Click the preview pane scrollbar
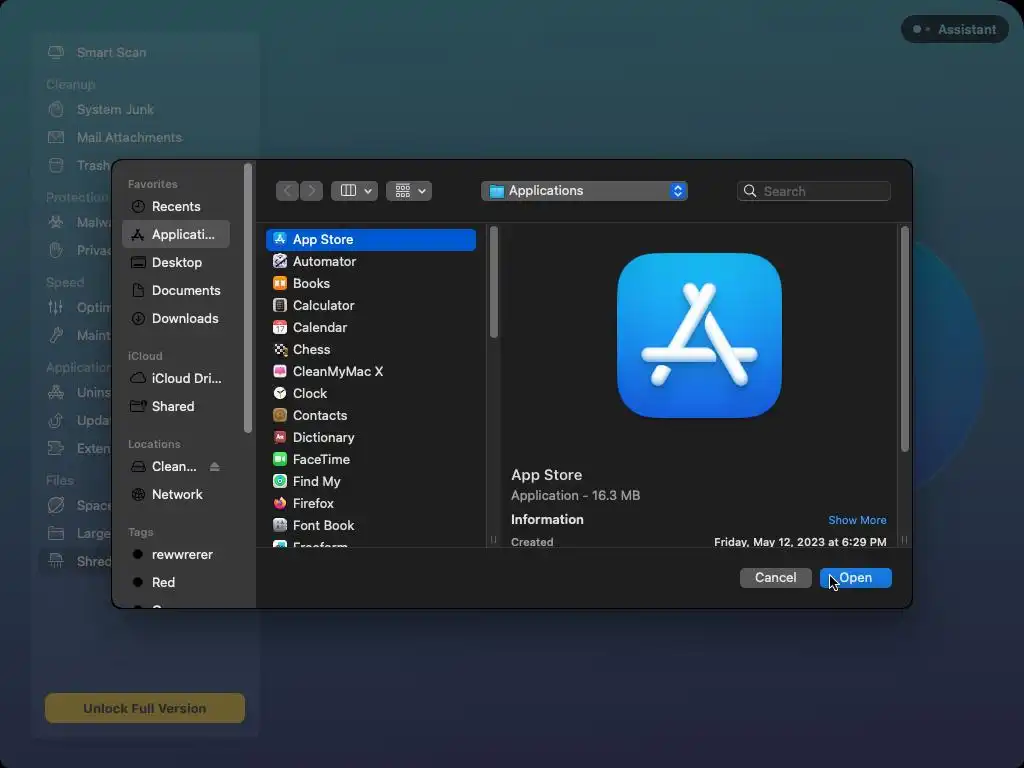This screenshot has height=768, width=1024. click(x=904, y=339)
